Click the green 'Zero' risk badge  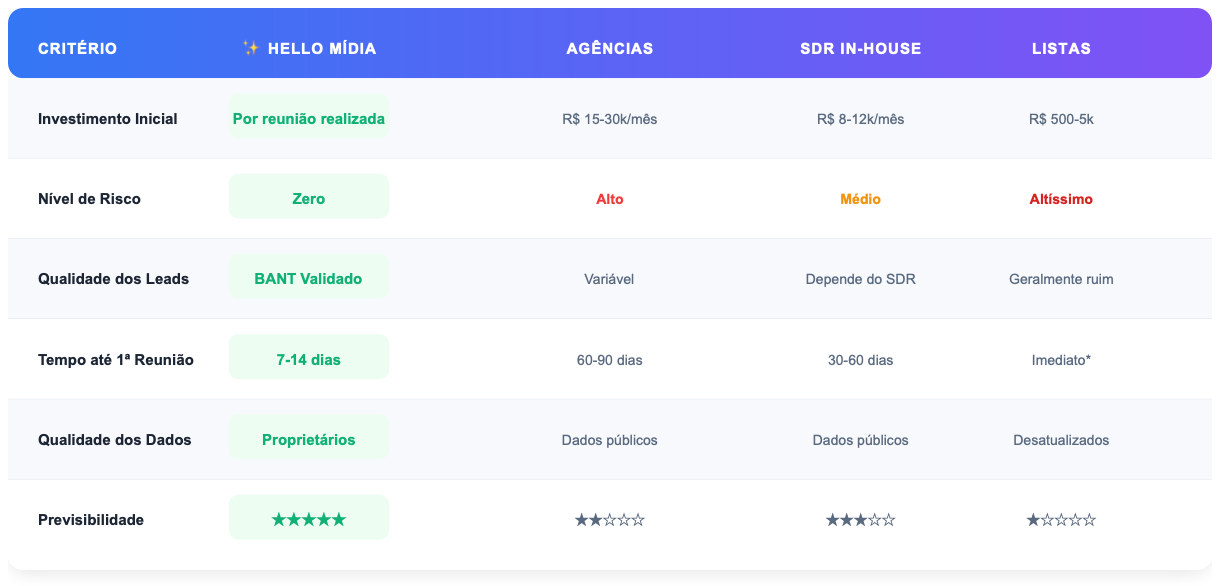pos(309,198)
